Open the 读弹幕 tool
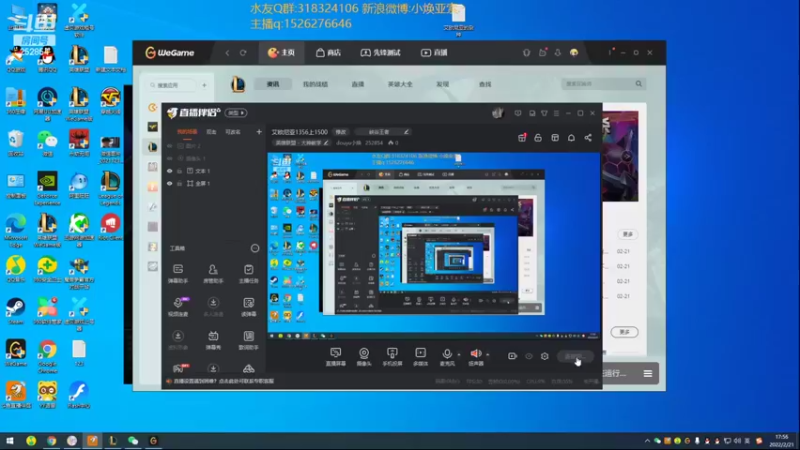Screen dimensions: 800x450 [x=248, y=307]
